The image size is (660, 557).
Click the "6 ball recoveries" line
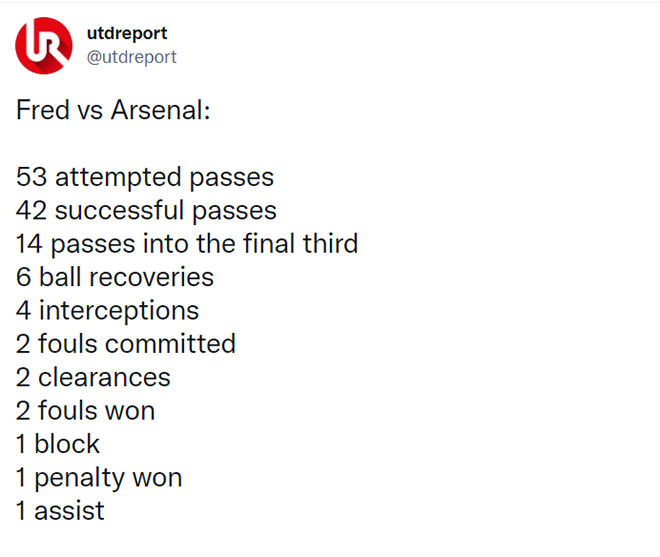[x=115, y=276]
